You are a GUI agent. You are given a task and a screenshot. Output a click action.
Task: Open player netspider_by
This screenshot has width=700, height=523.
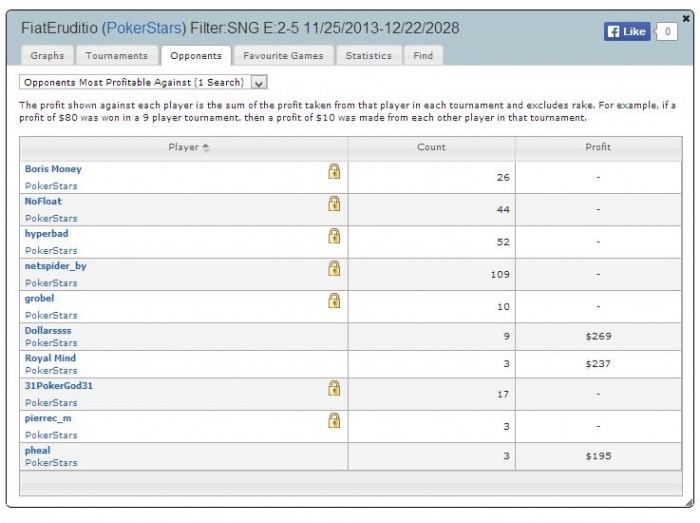[x=55, y=266]
